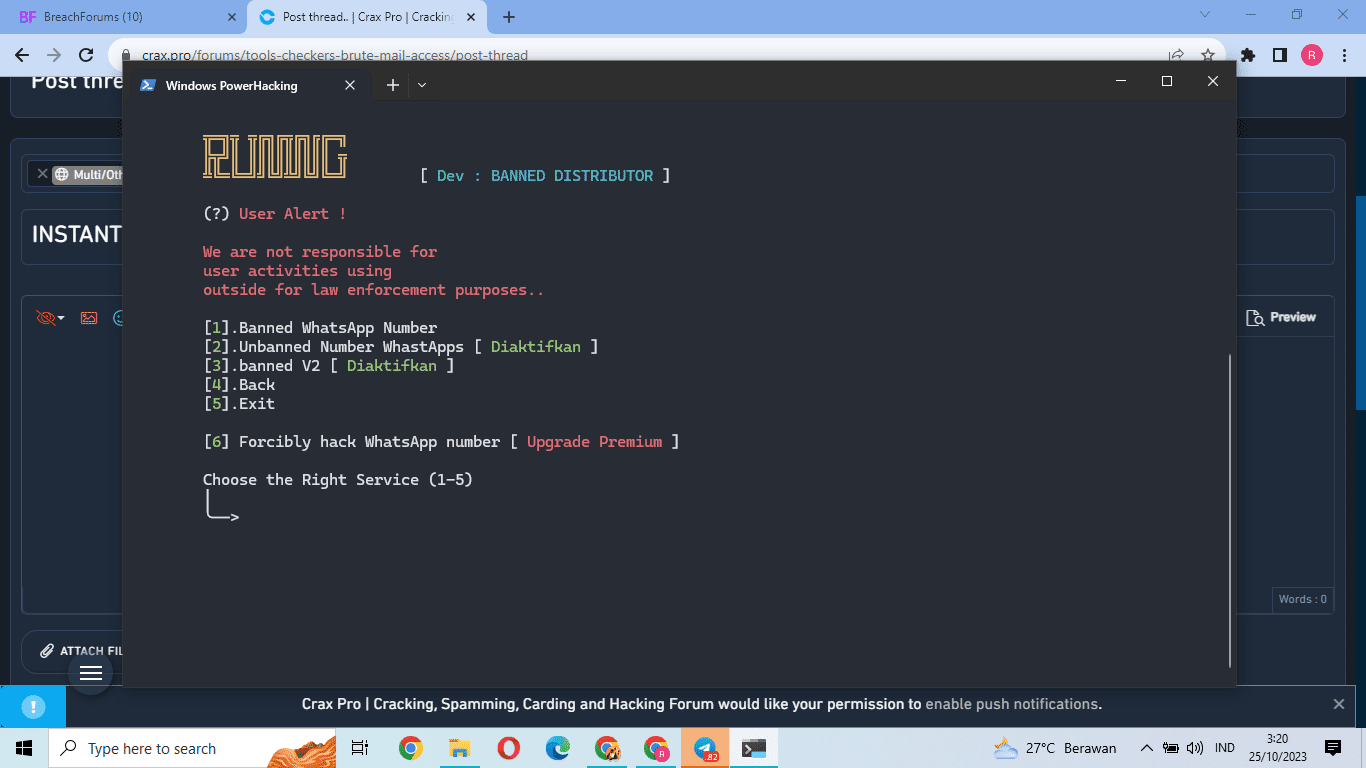Select the Windows PowerHacking tab

tap(250, 85)
